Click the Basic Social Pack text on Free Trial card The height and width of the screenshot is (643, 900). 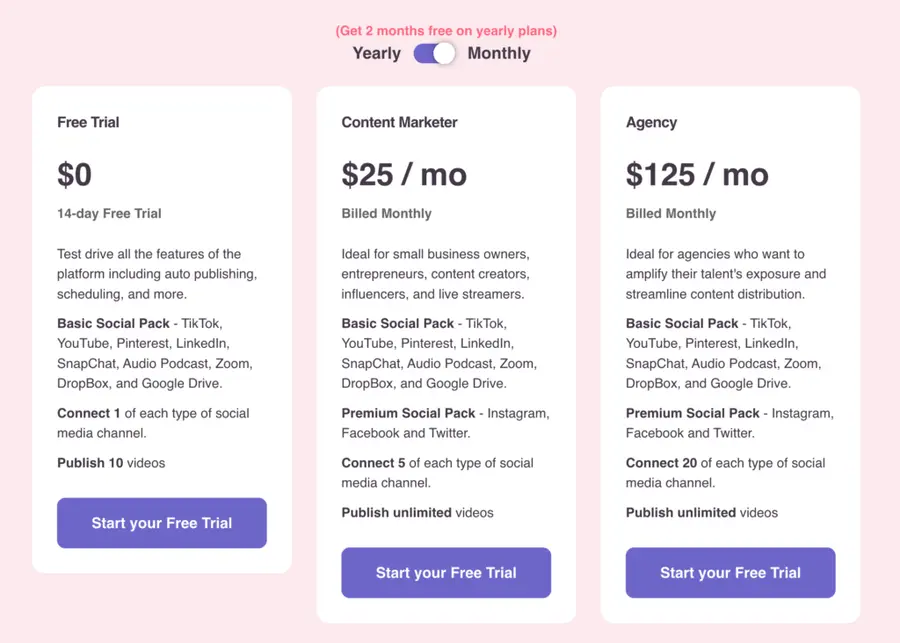click(x=113, y=323)
